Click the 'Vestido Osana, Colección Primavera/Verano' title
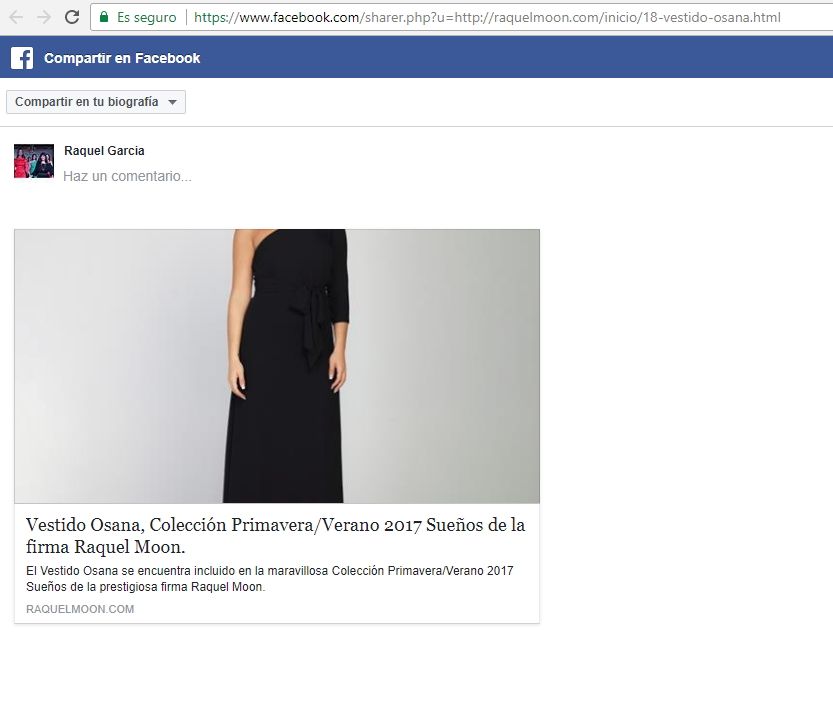Viewport: 833px width, 728px height. click(275, 536)
